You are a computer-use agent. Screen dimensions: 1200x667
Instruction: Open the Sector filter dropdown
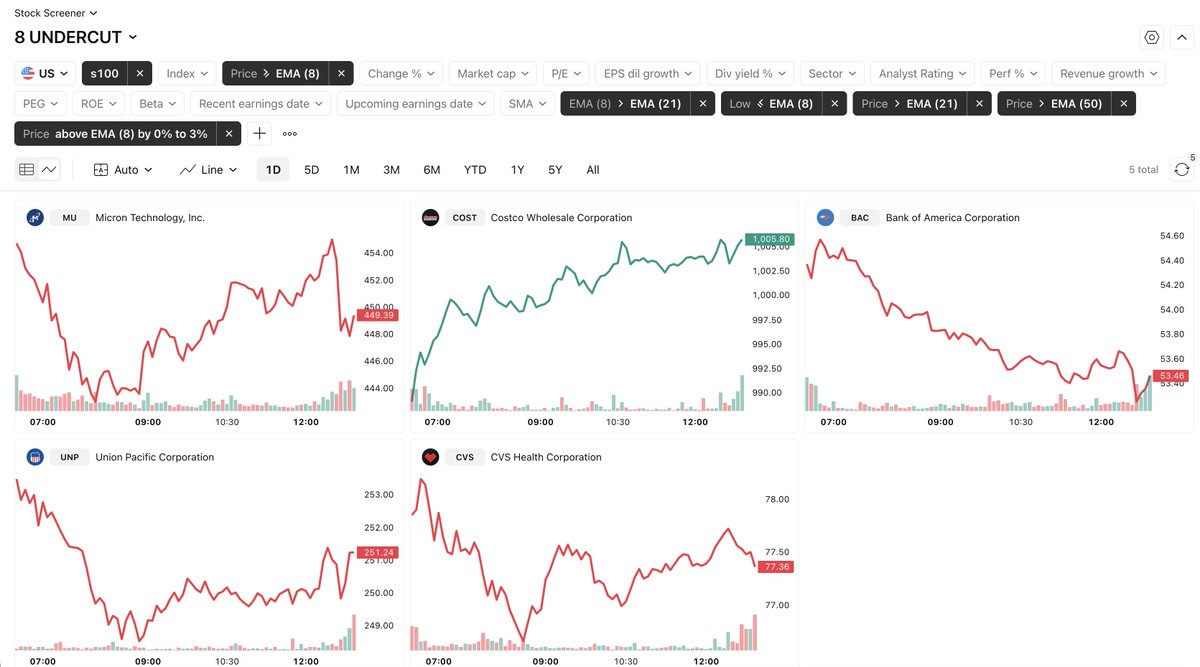point(831,73)
